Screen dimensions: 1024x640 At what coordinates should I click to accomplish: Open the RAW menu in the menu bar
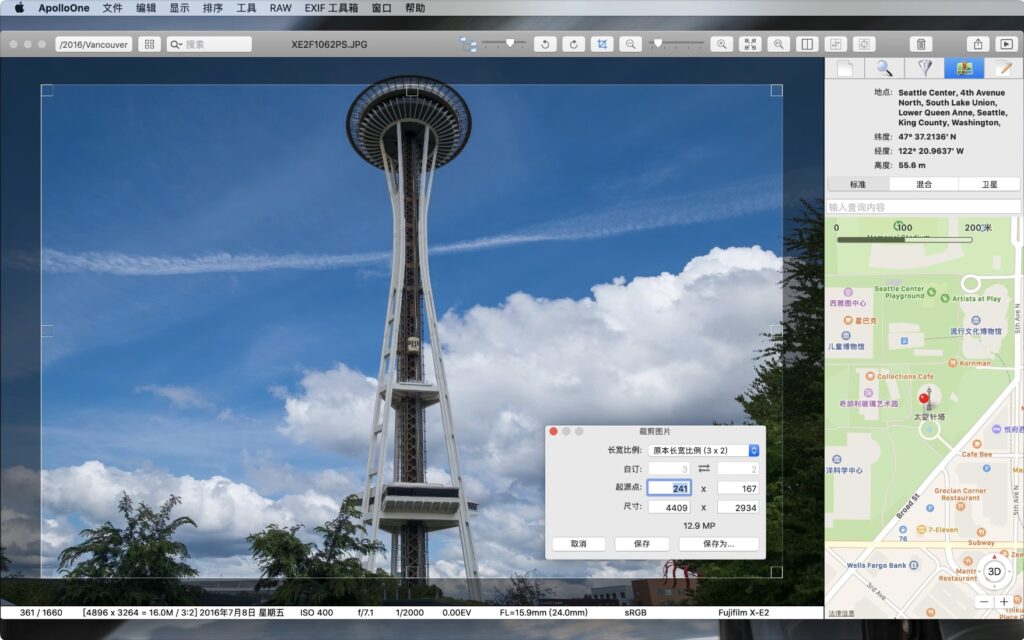coord(280,8)
